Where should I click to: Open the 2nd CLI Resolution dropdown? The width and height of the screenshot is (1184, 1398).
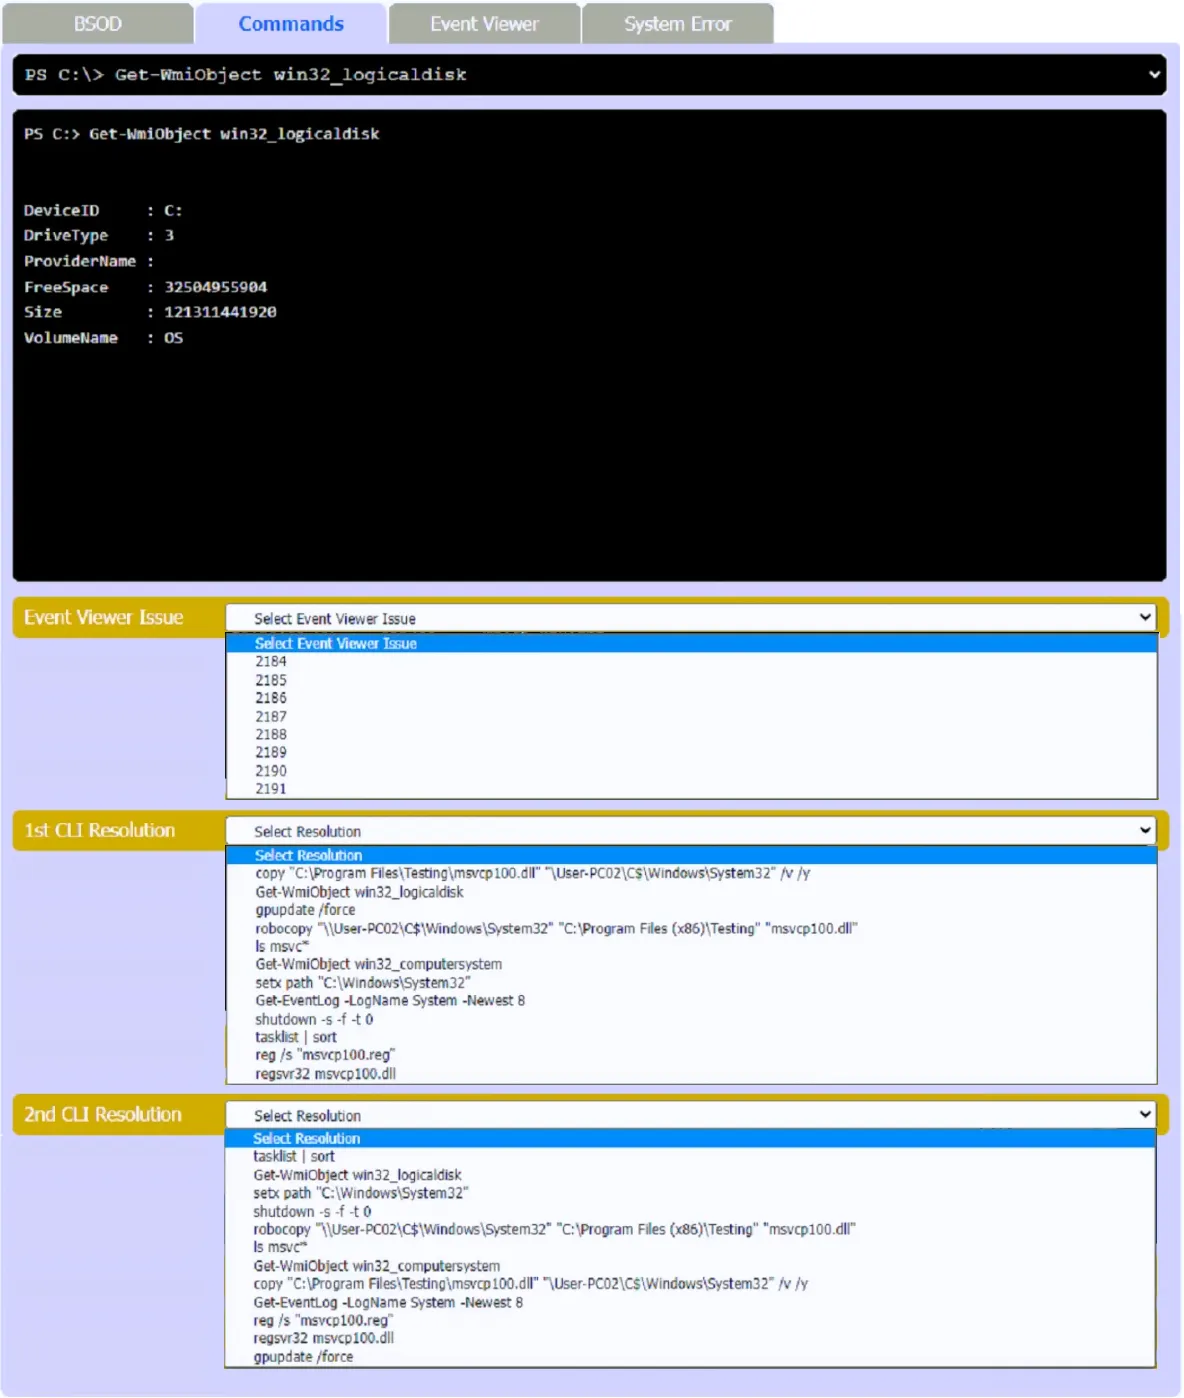(691, 1115)
